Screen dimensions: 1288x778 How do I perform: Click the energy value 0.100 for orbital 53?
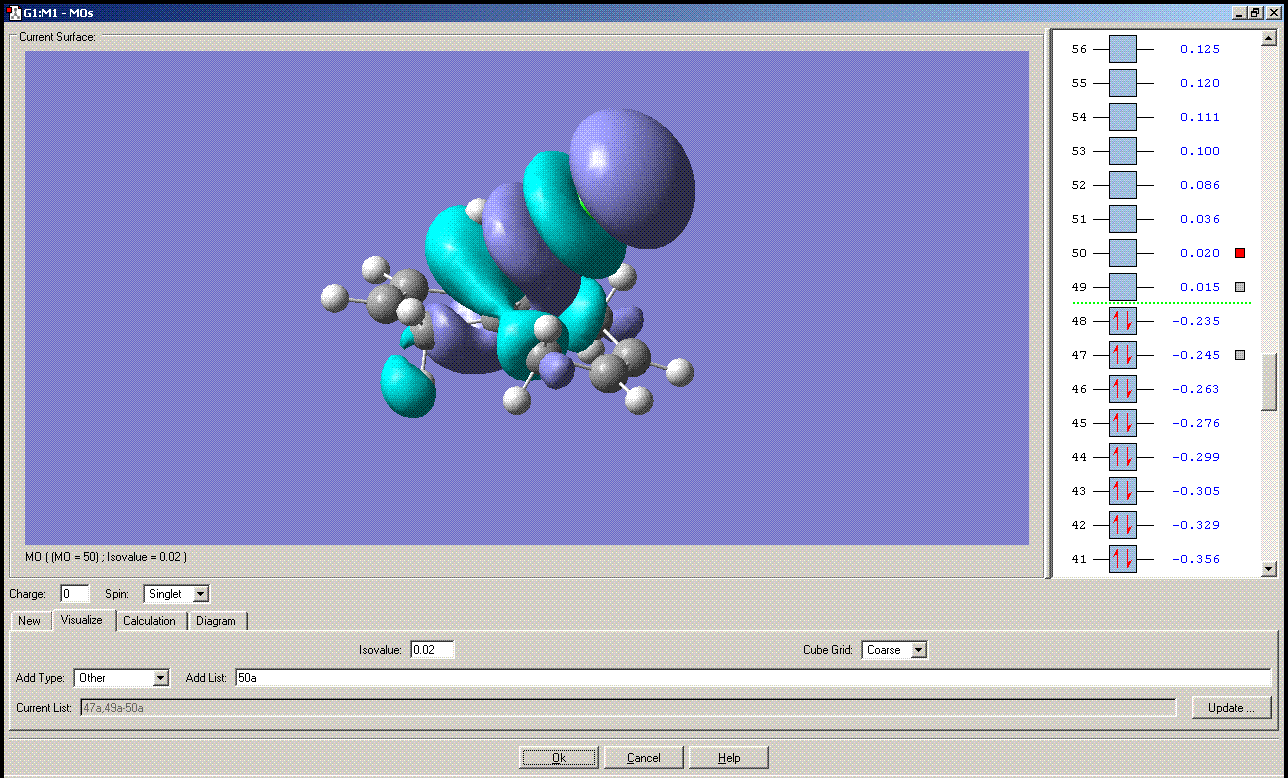(1200, 151)
